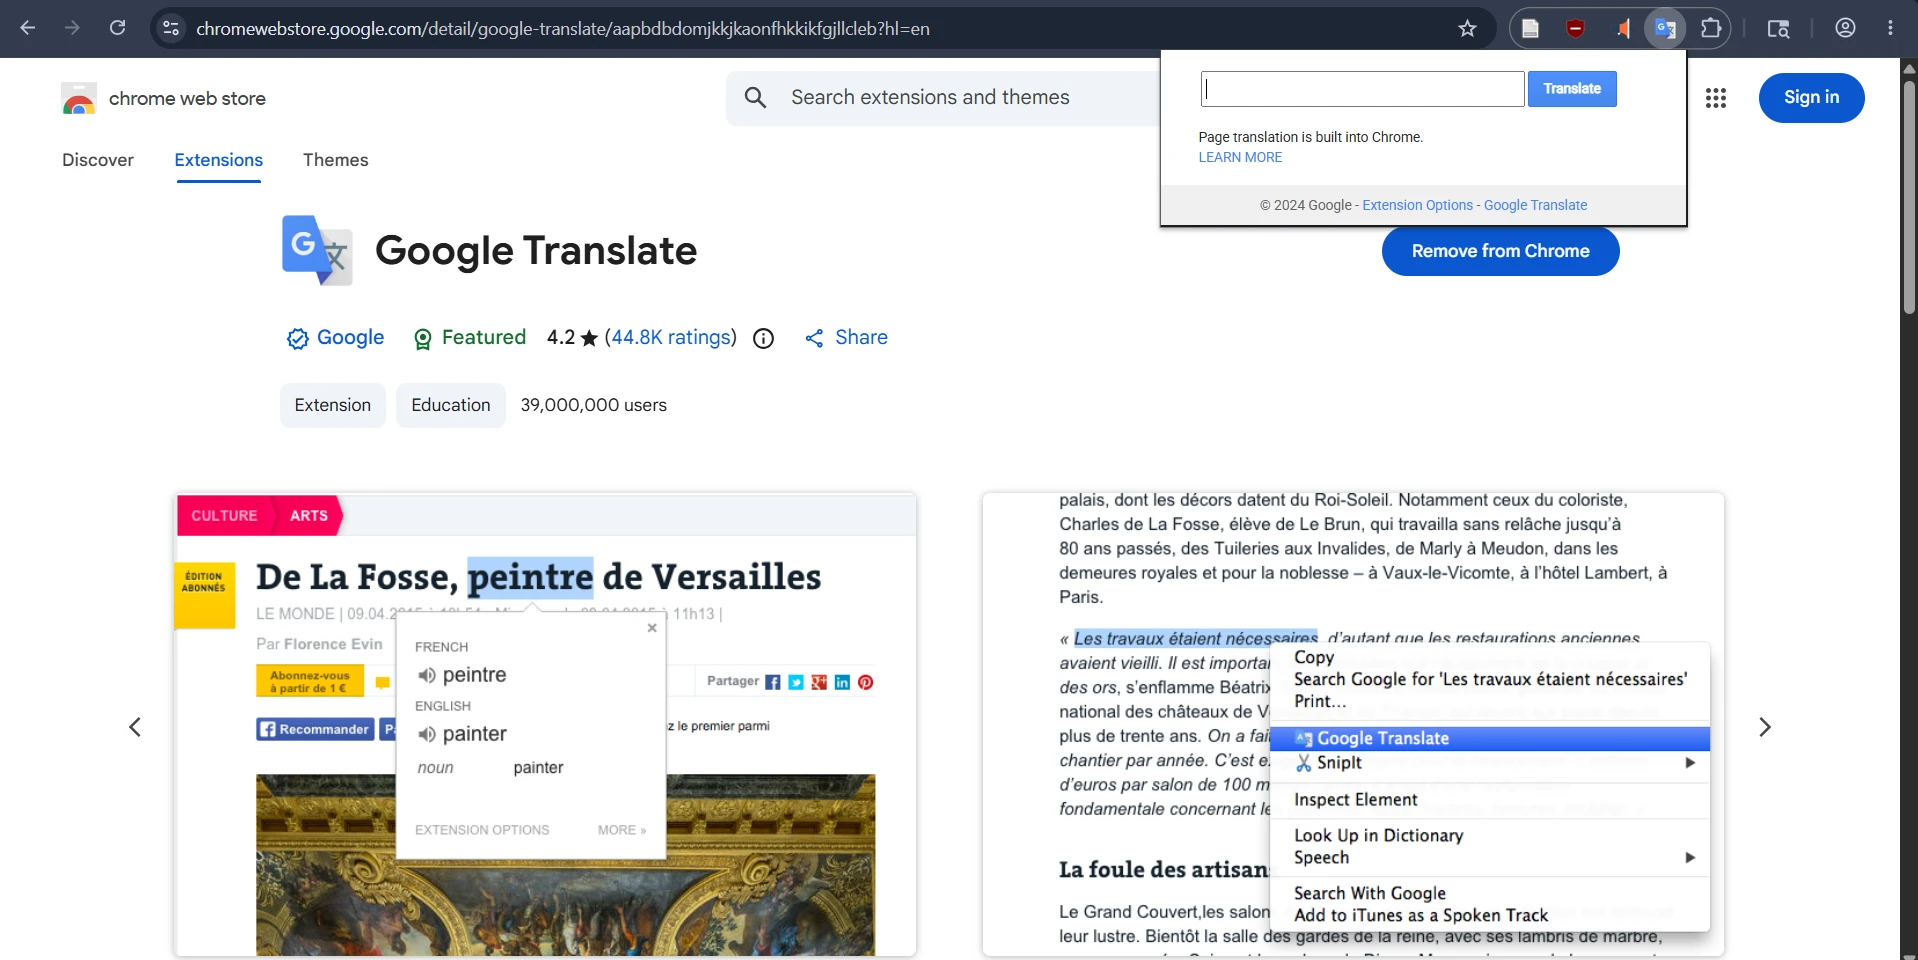Click the Chrome Web Store logo

point(79,99)
